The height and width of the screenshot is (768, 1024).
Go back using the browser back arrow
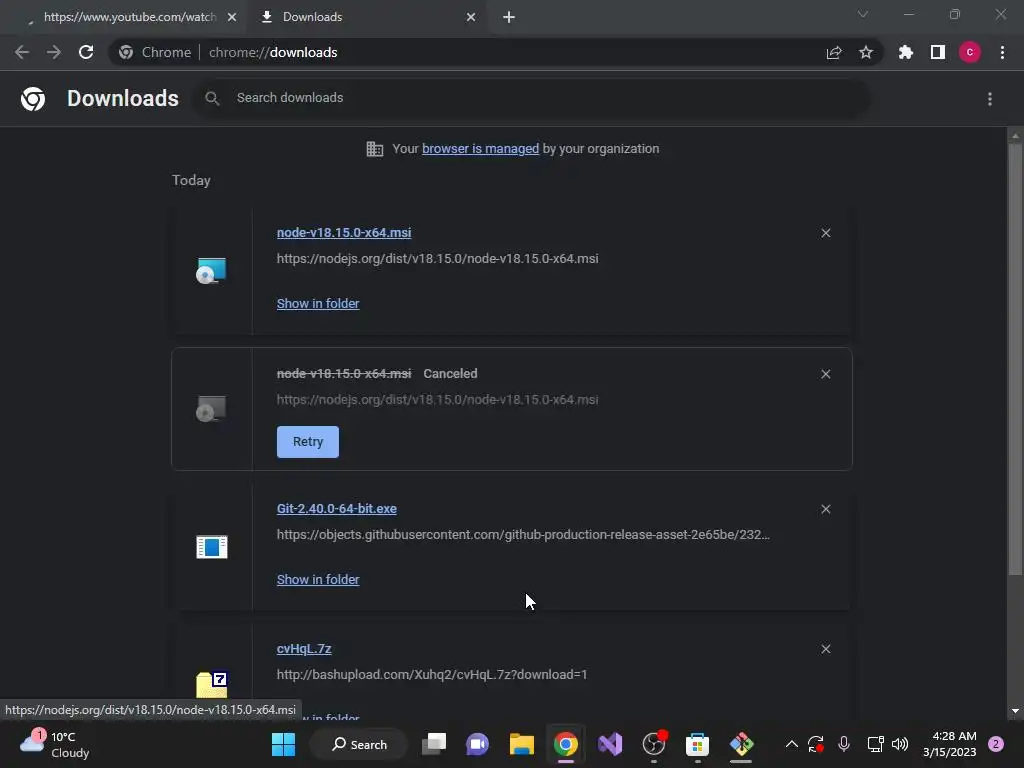pos(22,52)
